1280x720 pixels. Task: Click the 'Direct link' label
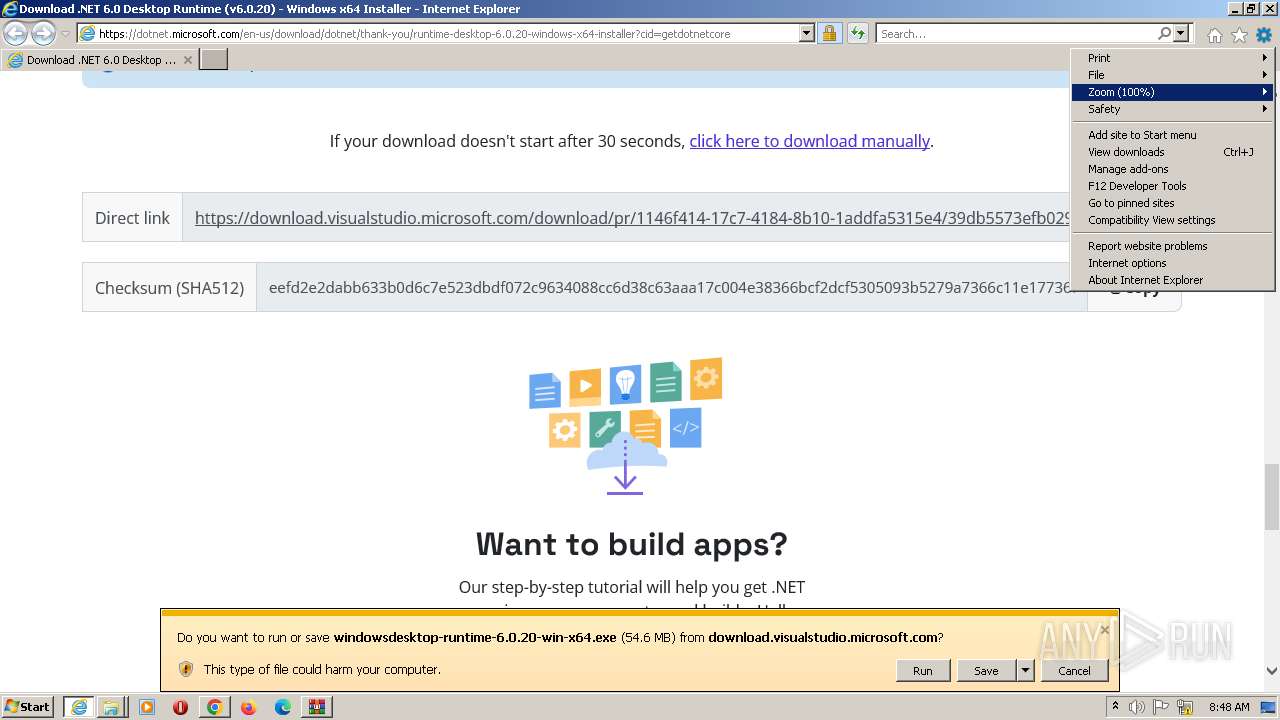[132, 218]
